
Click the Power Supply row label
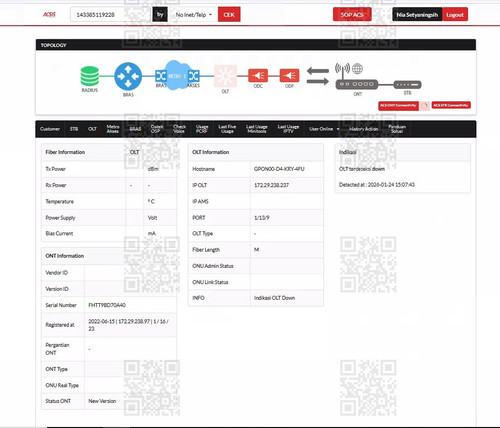60,218
